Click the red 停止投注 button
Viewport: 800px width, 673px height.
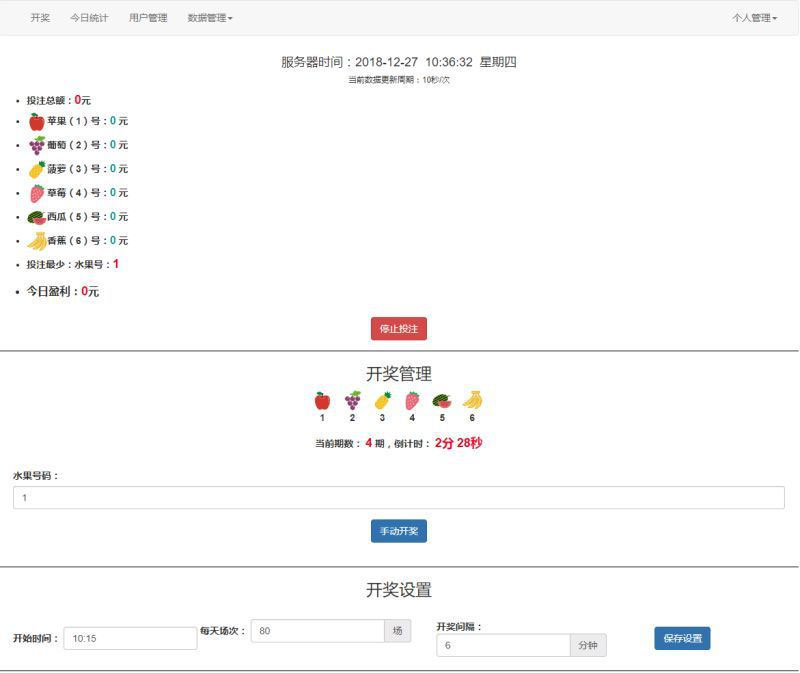[x=400, y=328]
